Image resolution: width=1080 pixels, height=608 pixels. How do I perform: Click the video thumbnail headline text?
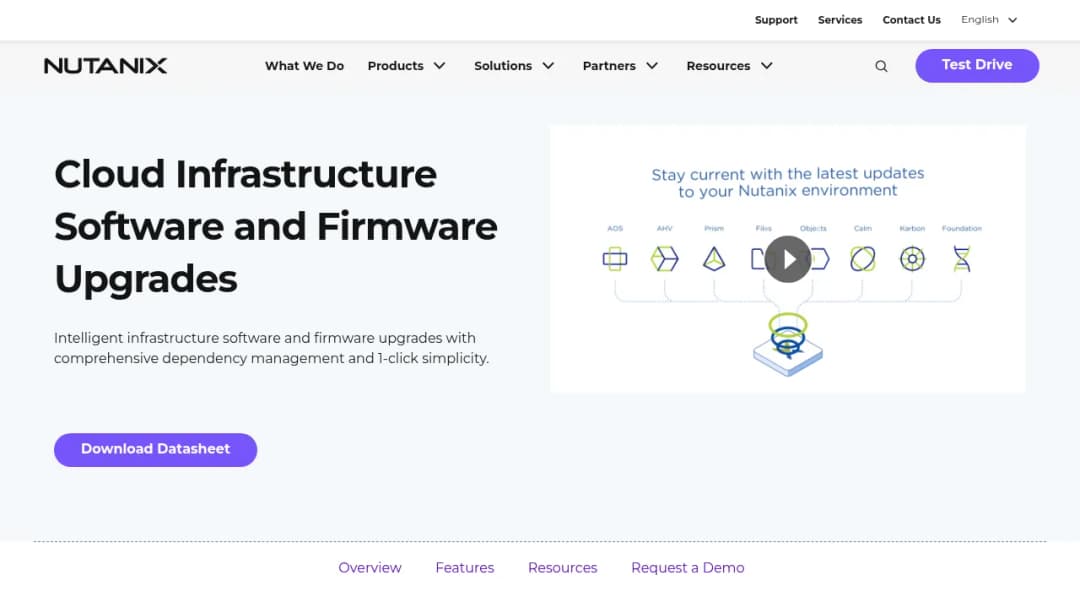[x=788, y=182]
